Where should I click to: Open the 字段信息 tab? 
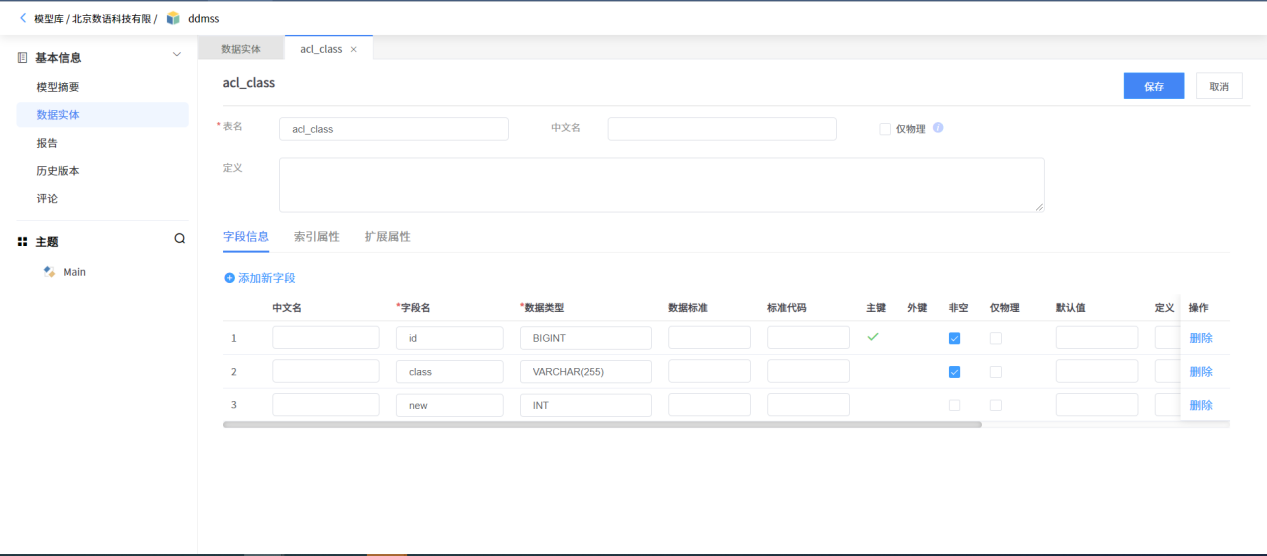click(x=246, y=237)
